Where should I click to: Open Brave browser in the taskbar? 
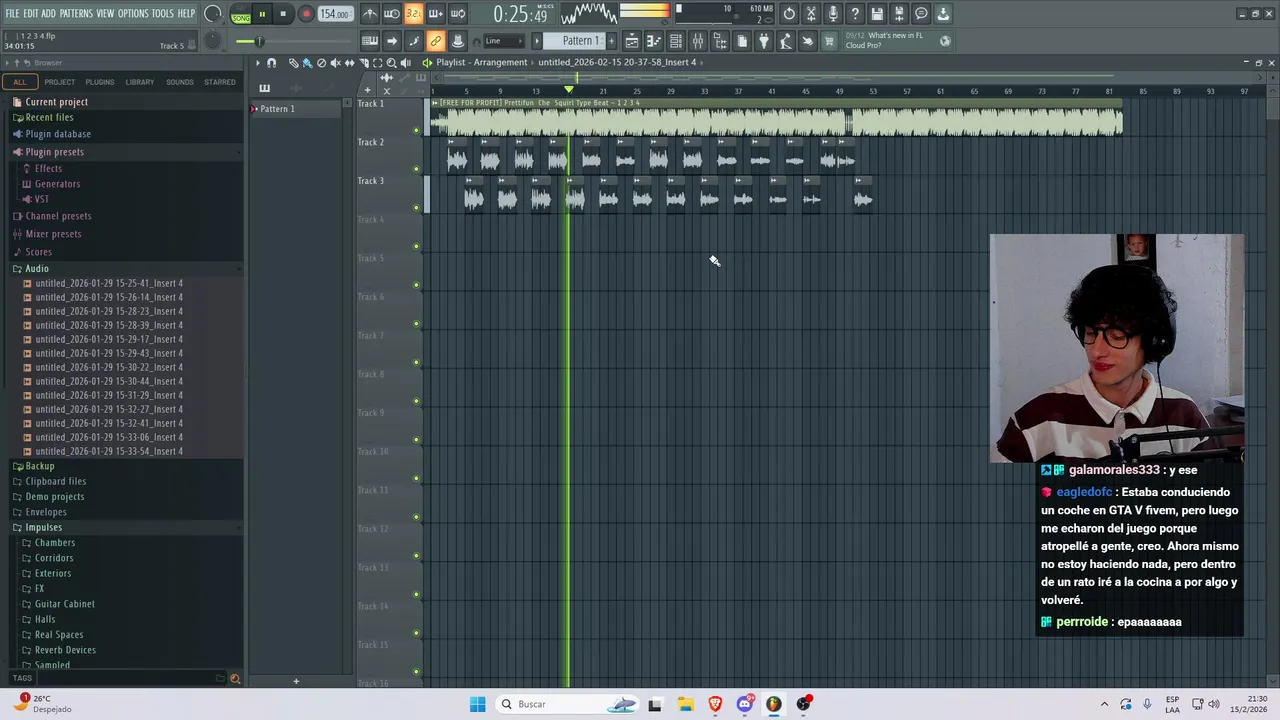point(715,704)
